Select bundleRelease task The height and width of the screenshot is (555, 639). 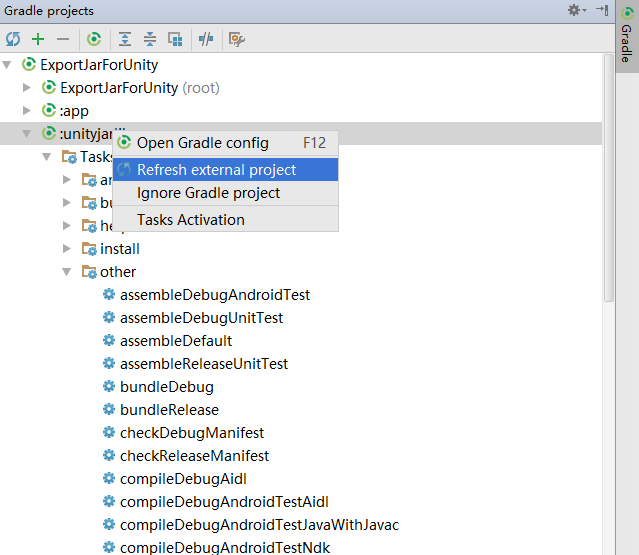point(161,410)
